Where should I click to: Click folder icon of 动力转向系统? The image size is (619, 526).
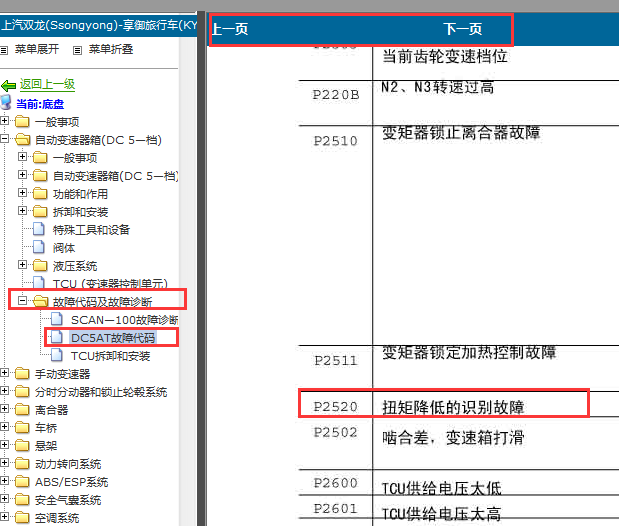click(22, 463)
